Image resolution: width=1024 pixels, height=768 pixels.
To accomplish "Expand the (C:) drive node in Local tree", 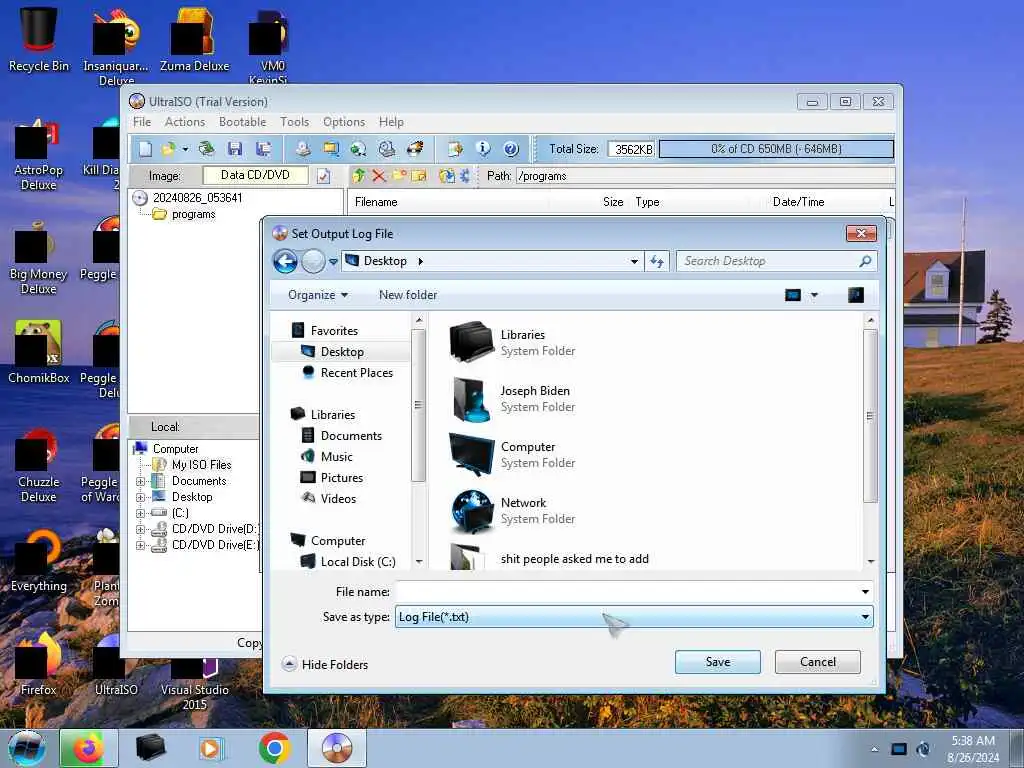I will point(140,513).
